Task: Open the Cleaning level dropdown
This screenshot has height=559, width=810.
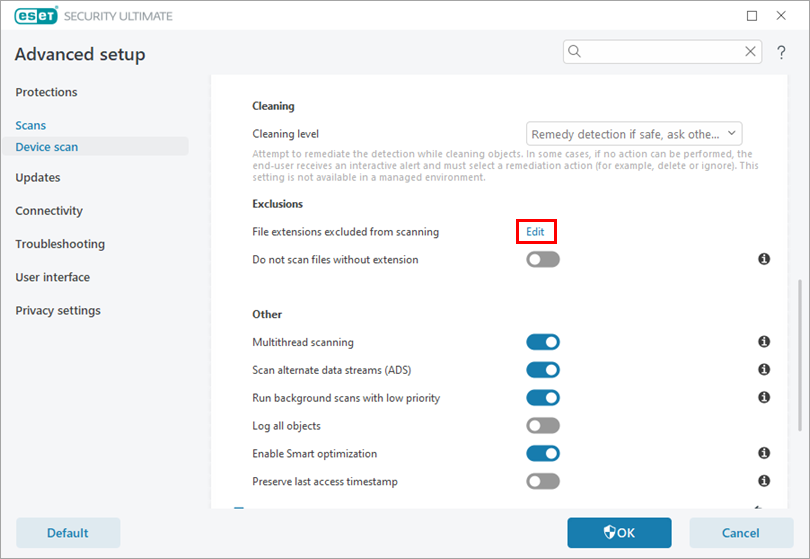Action: click(x=634, y=134)
